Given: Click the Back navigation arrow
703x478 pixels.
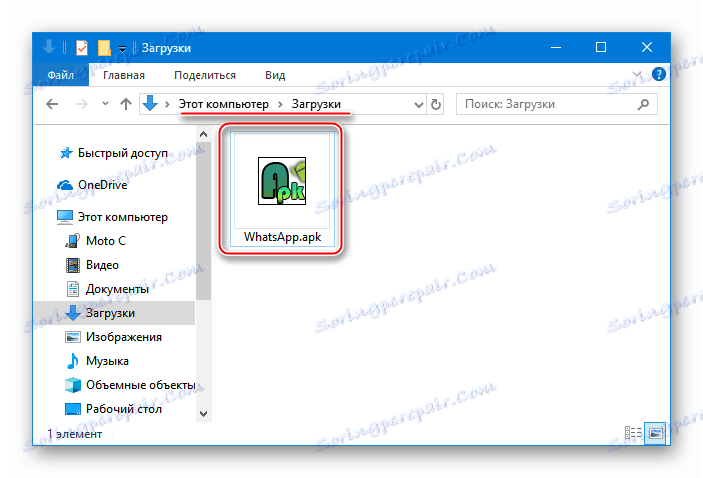Looking at the screenshot, I should tap(52, 104).
